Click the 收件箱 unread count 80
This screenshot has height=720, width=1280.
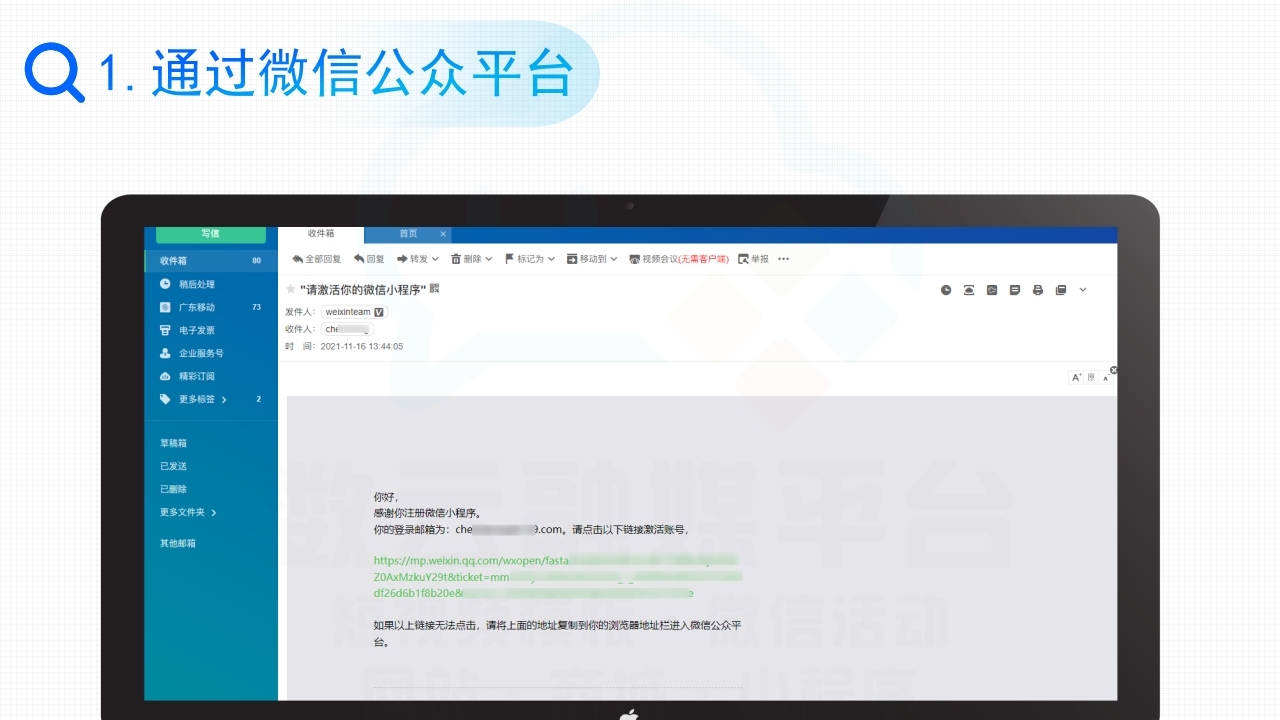point(257,261)
